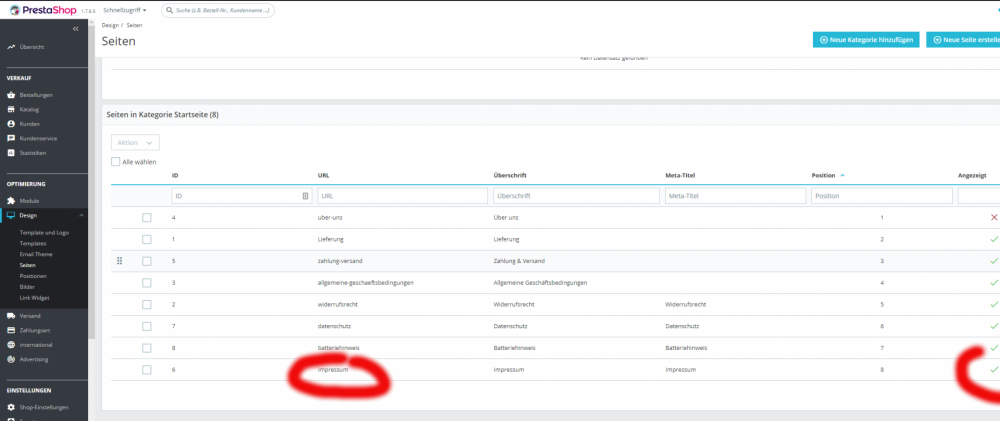This screenshot has height=421, width=1000.
Task: Toggle the red X status for uber-uns
Action: click(994, 218)
